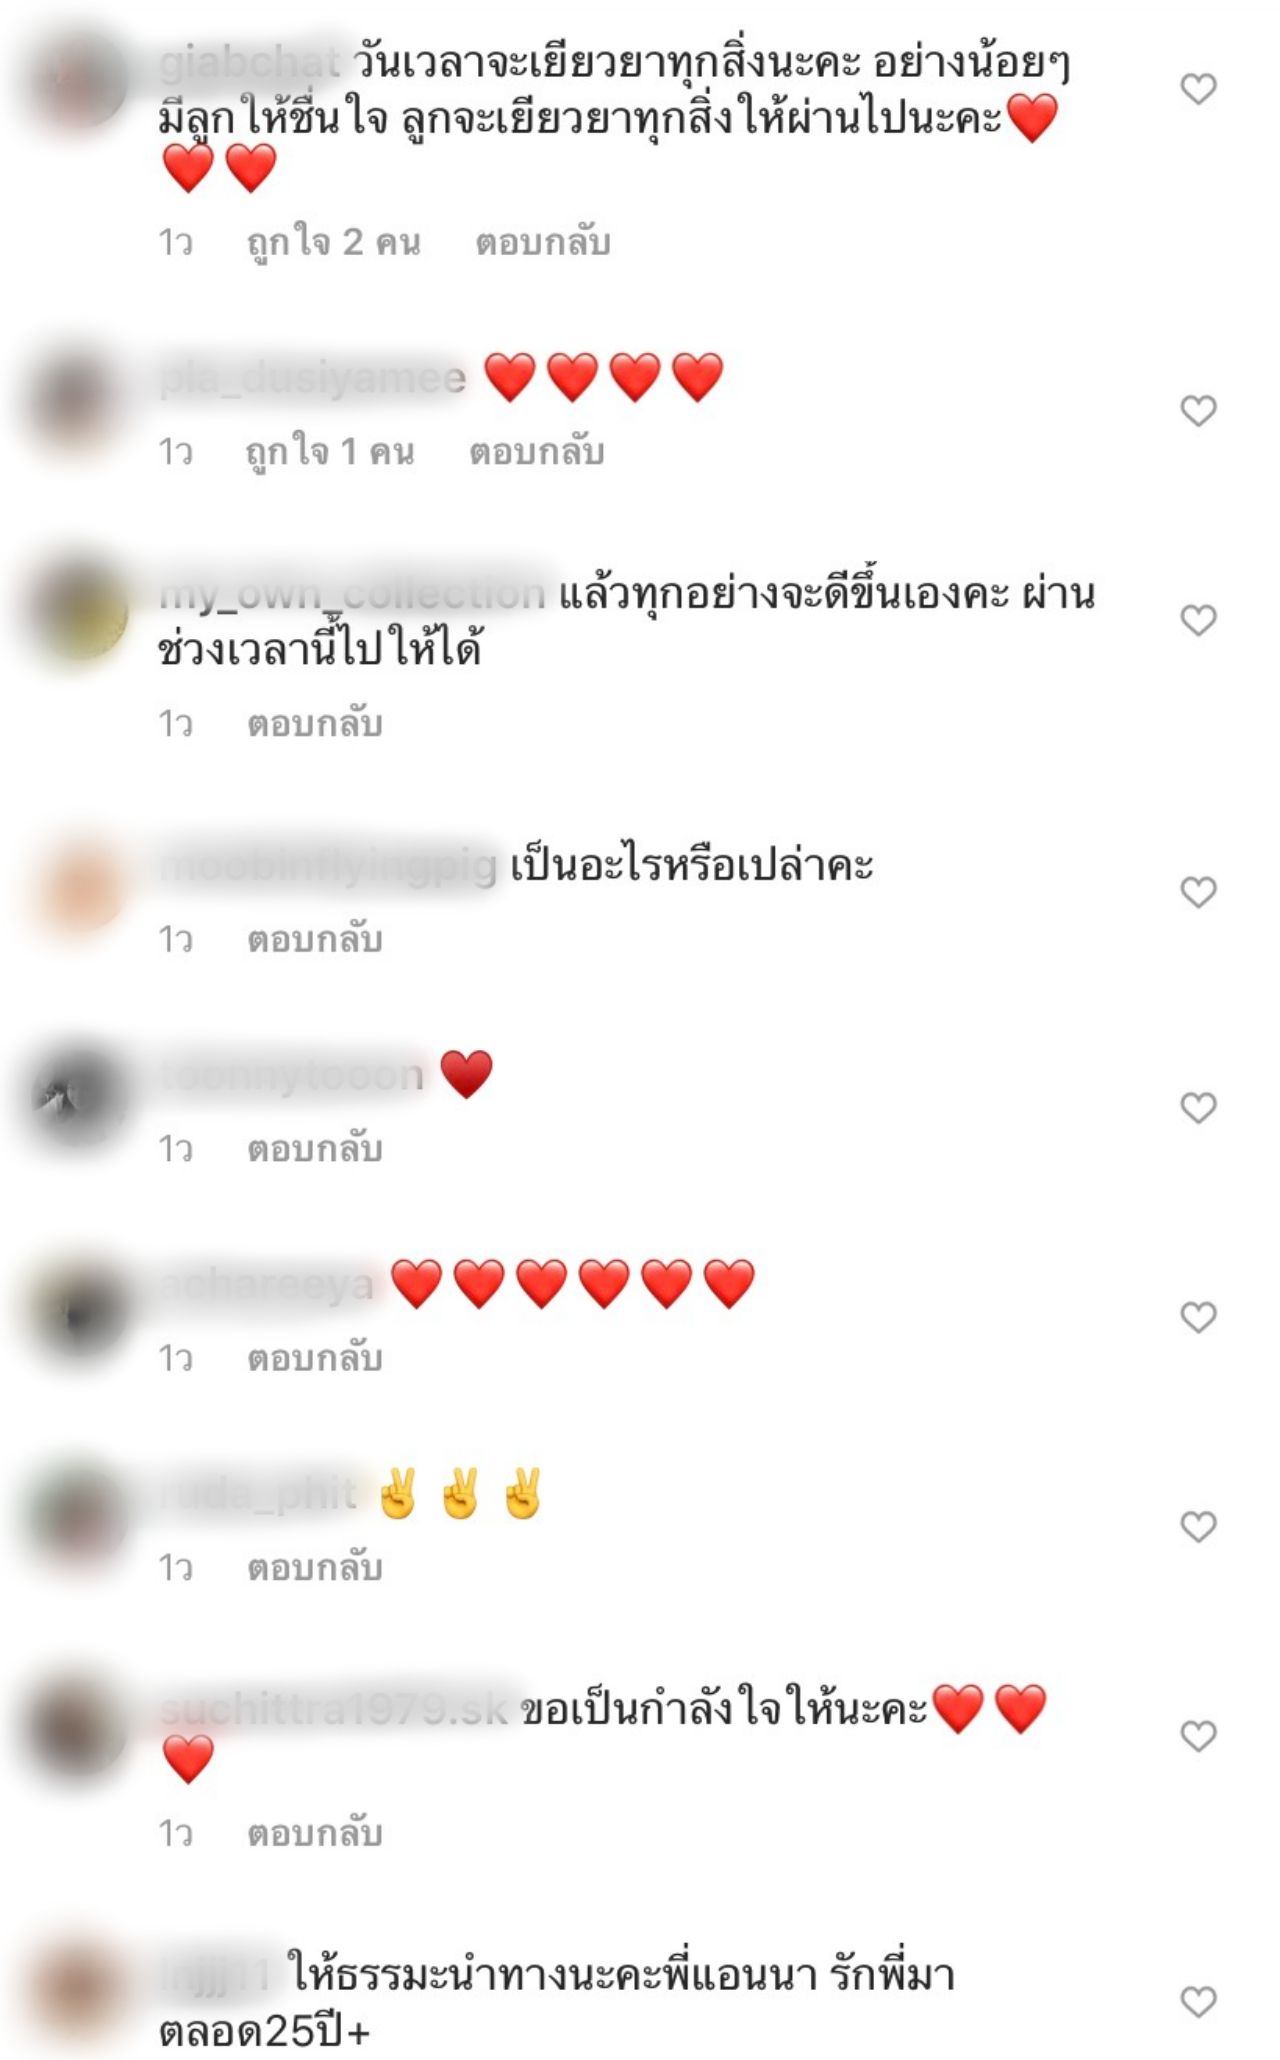Image resolution: width=1280 pixels, height=2060 pixels.
Task: Like the comment 'เป็นอะไรหรือเปล่าคะ'
Action: point(1197,891)
